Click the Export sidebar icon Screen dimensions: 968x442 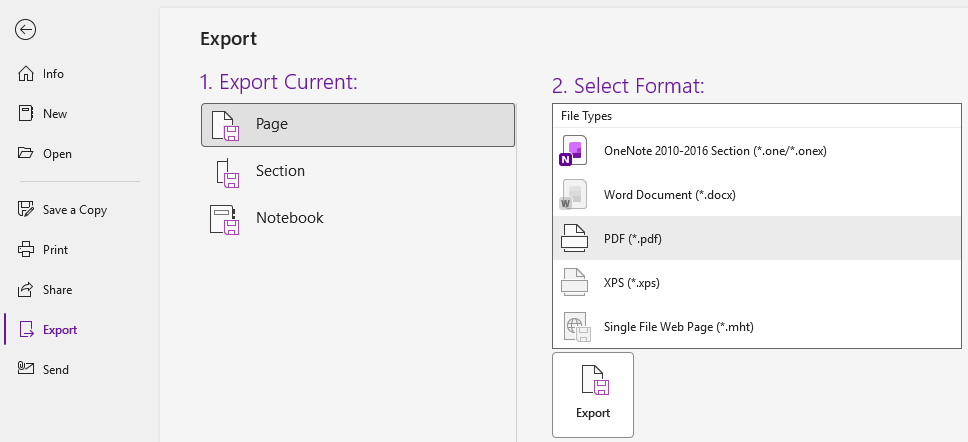point(27,330)
